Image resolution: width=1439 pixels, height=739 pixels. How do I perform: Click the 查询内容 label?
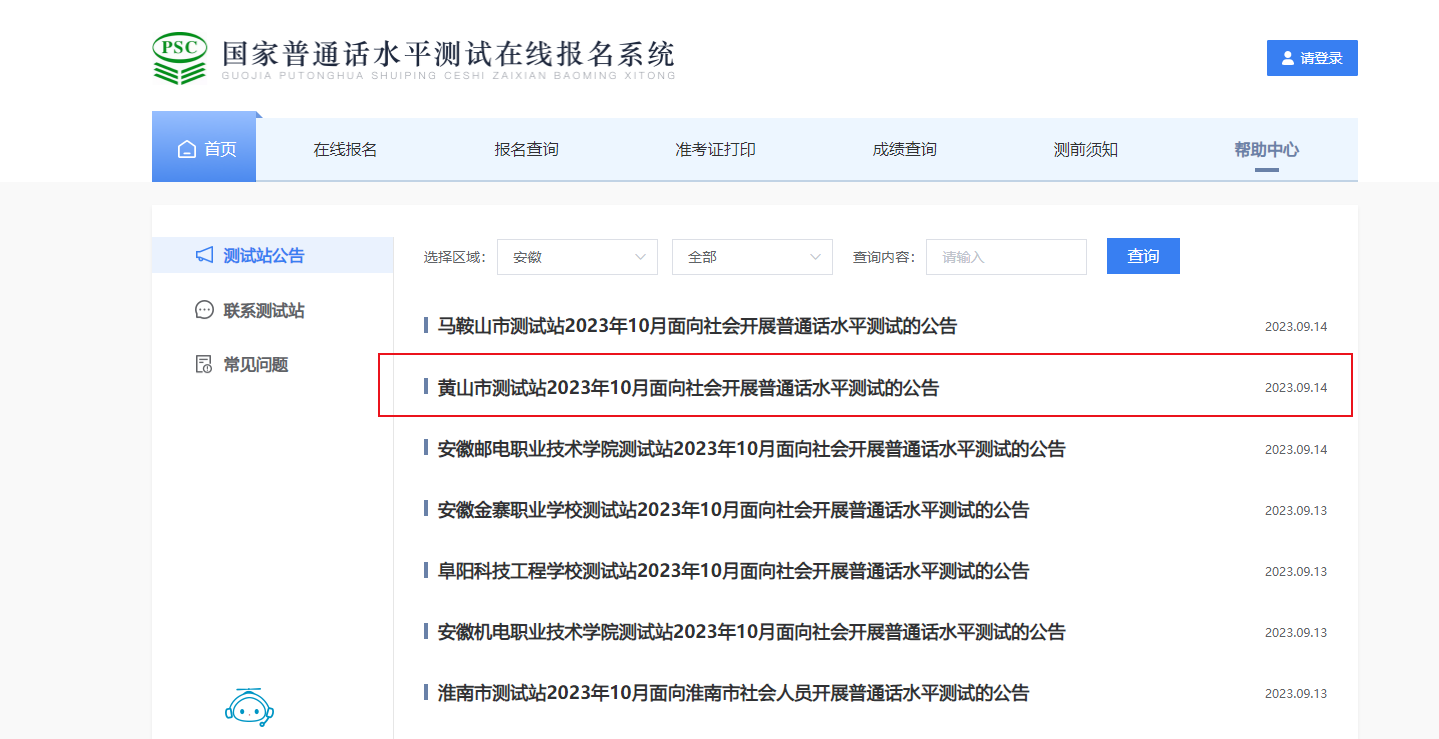pyautogui.click(x=884, y=257)
